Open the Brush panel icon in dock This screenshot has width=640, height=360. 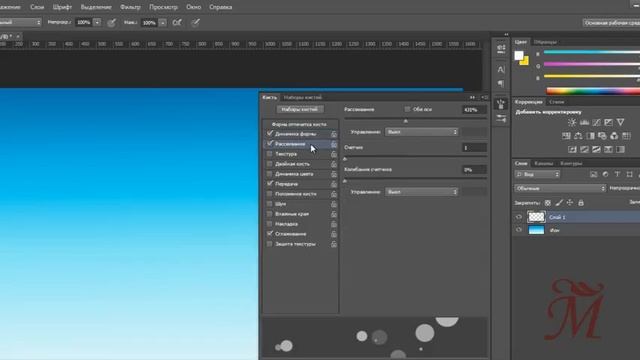tap(501, 104)
